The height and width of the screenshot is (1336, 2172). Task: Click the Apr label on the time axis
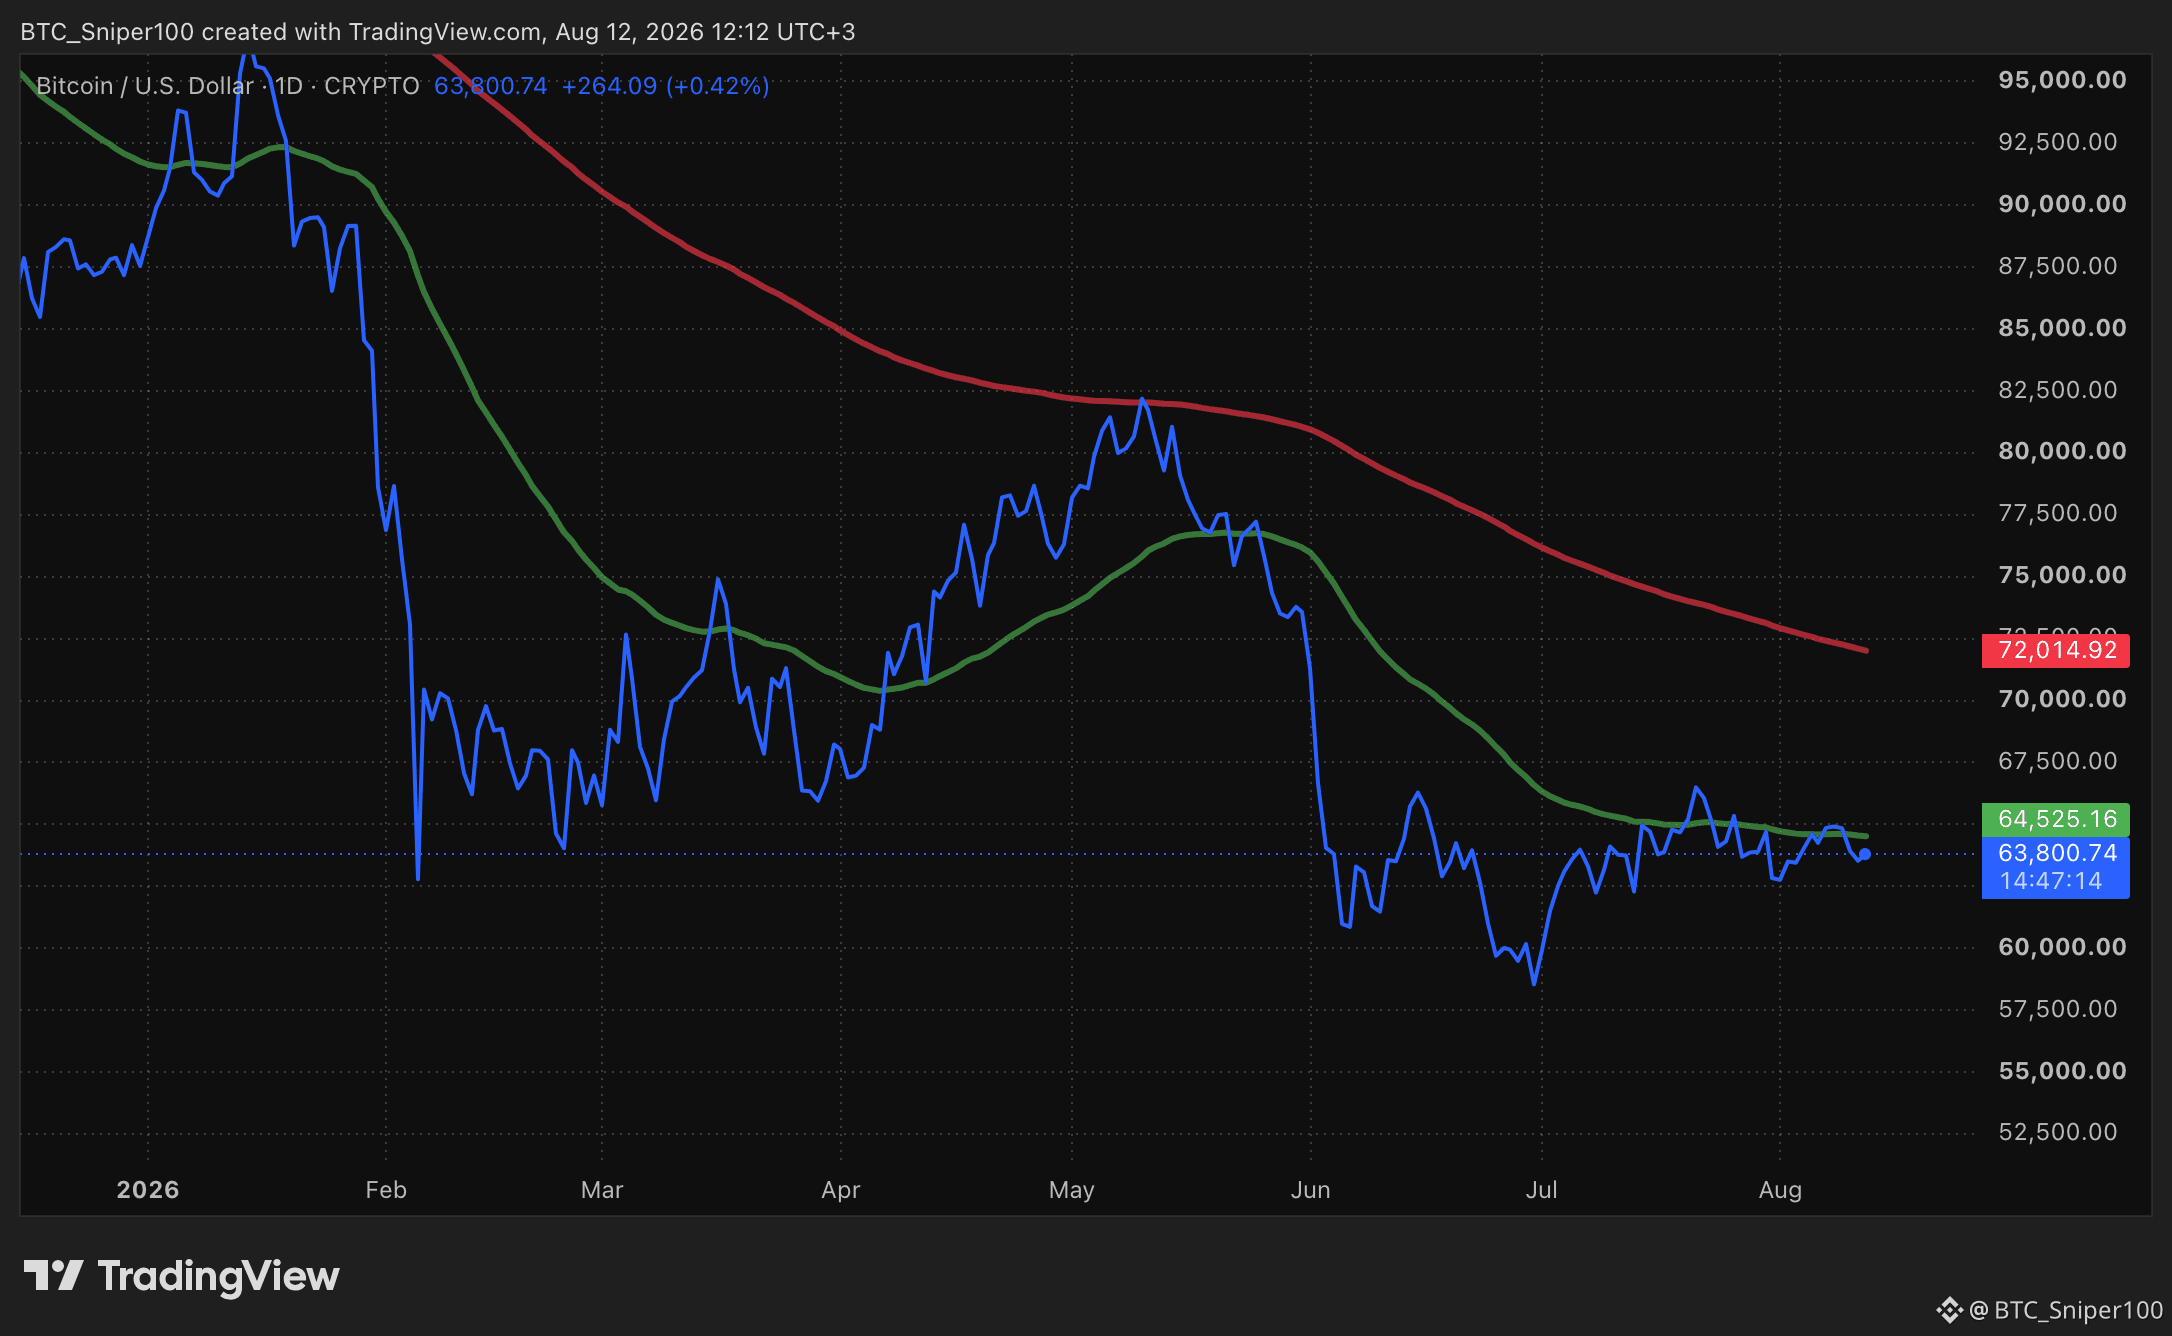coord(841,1190)
